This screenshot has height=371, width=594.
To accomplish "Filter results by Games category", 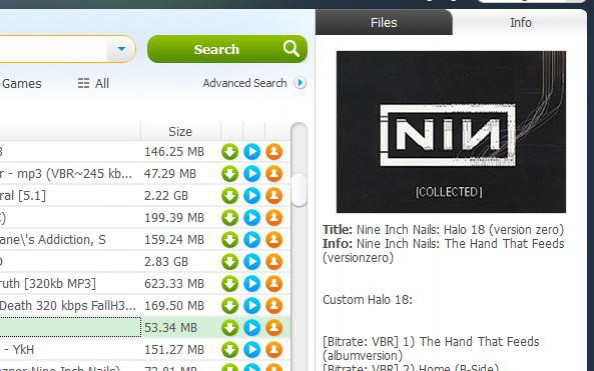I will coord(21,83).
